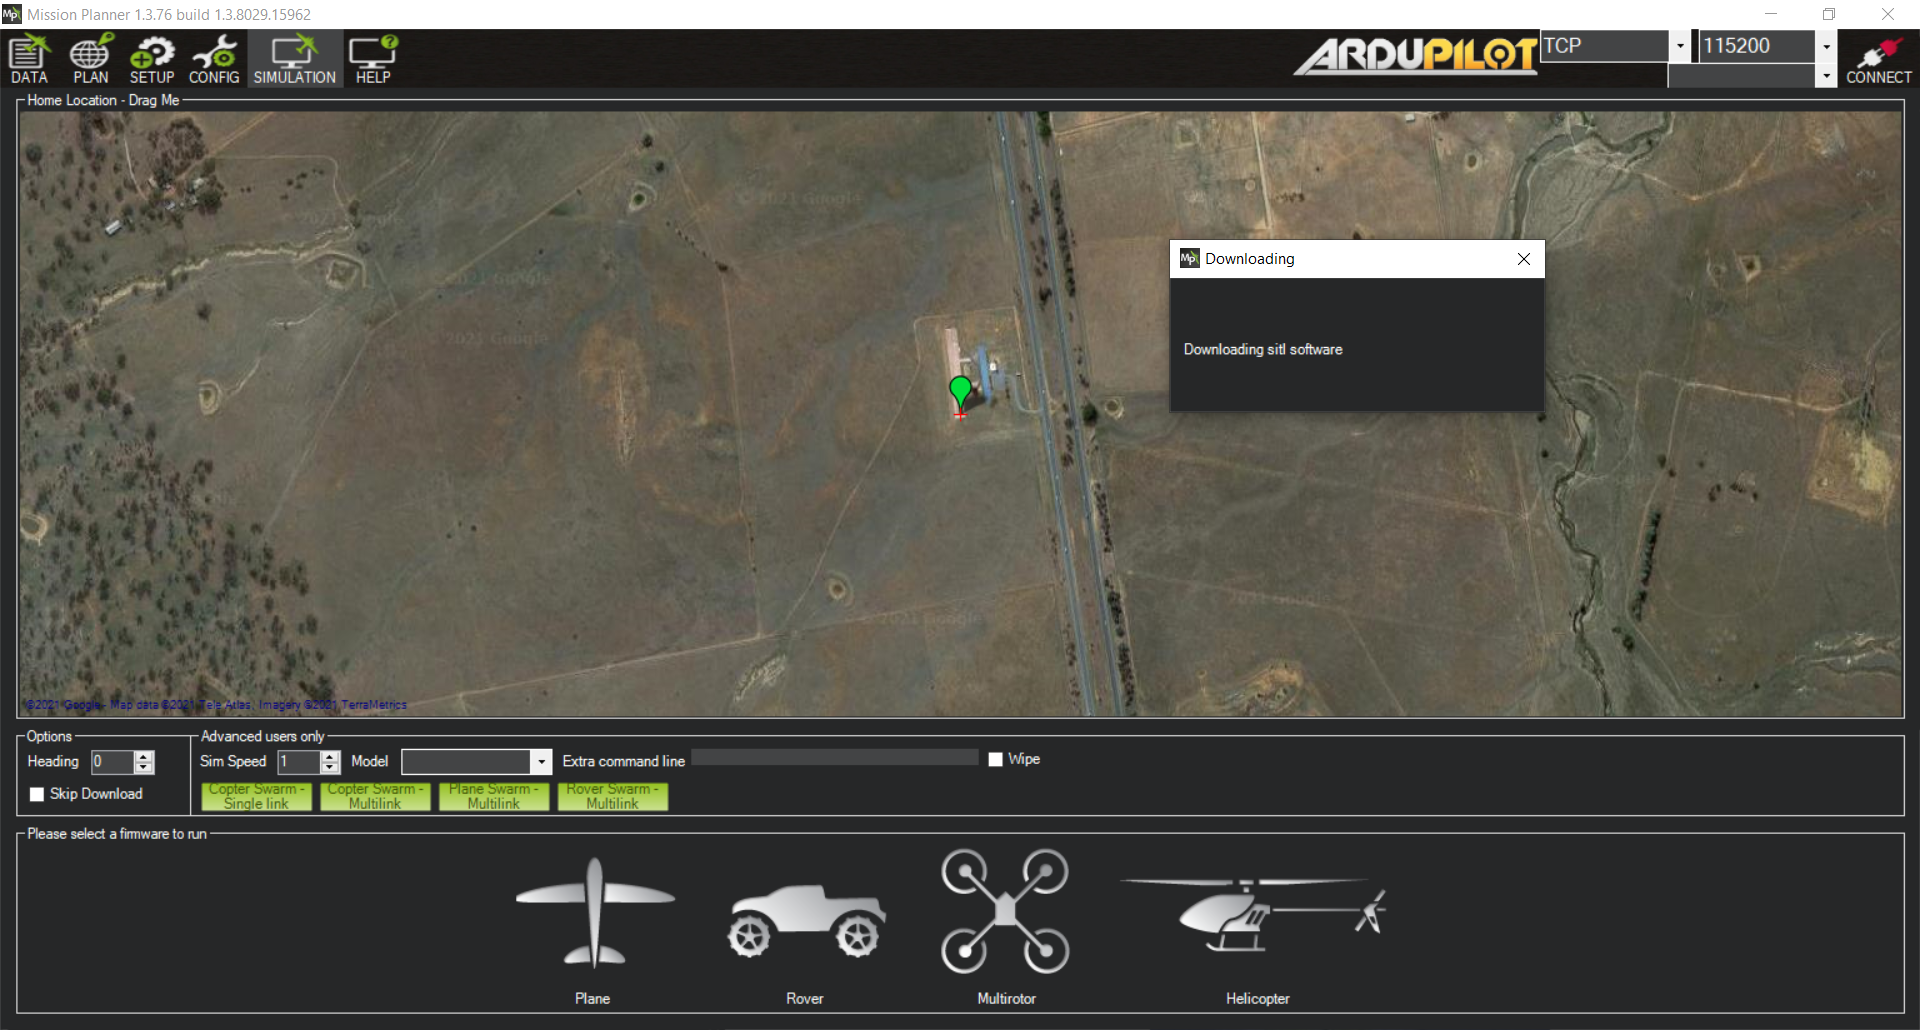Increase the Heading value with the up stepper
1920x1030 pixels.
click(x=145, y=756)
